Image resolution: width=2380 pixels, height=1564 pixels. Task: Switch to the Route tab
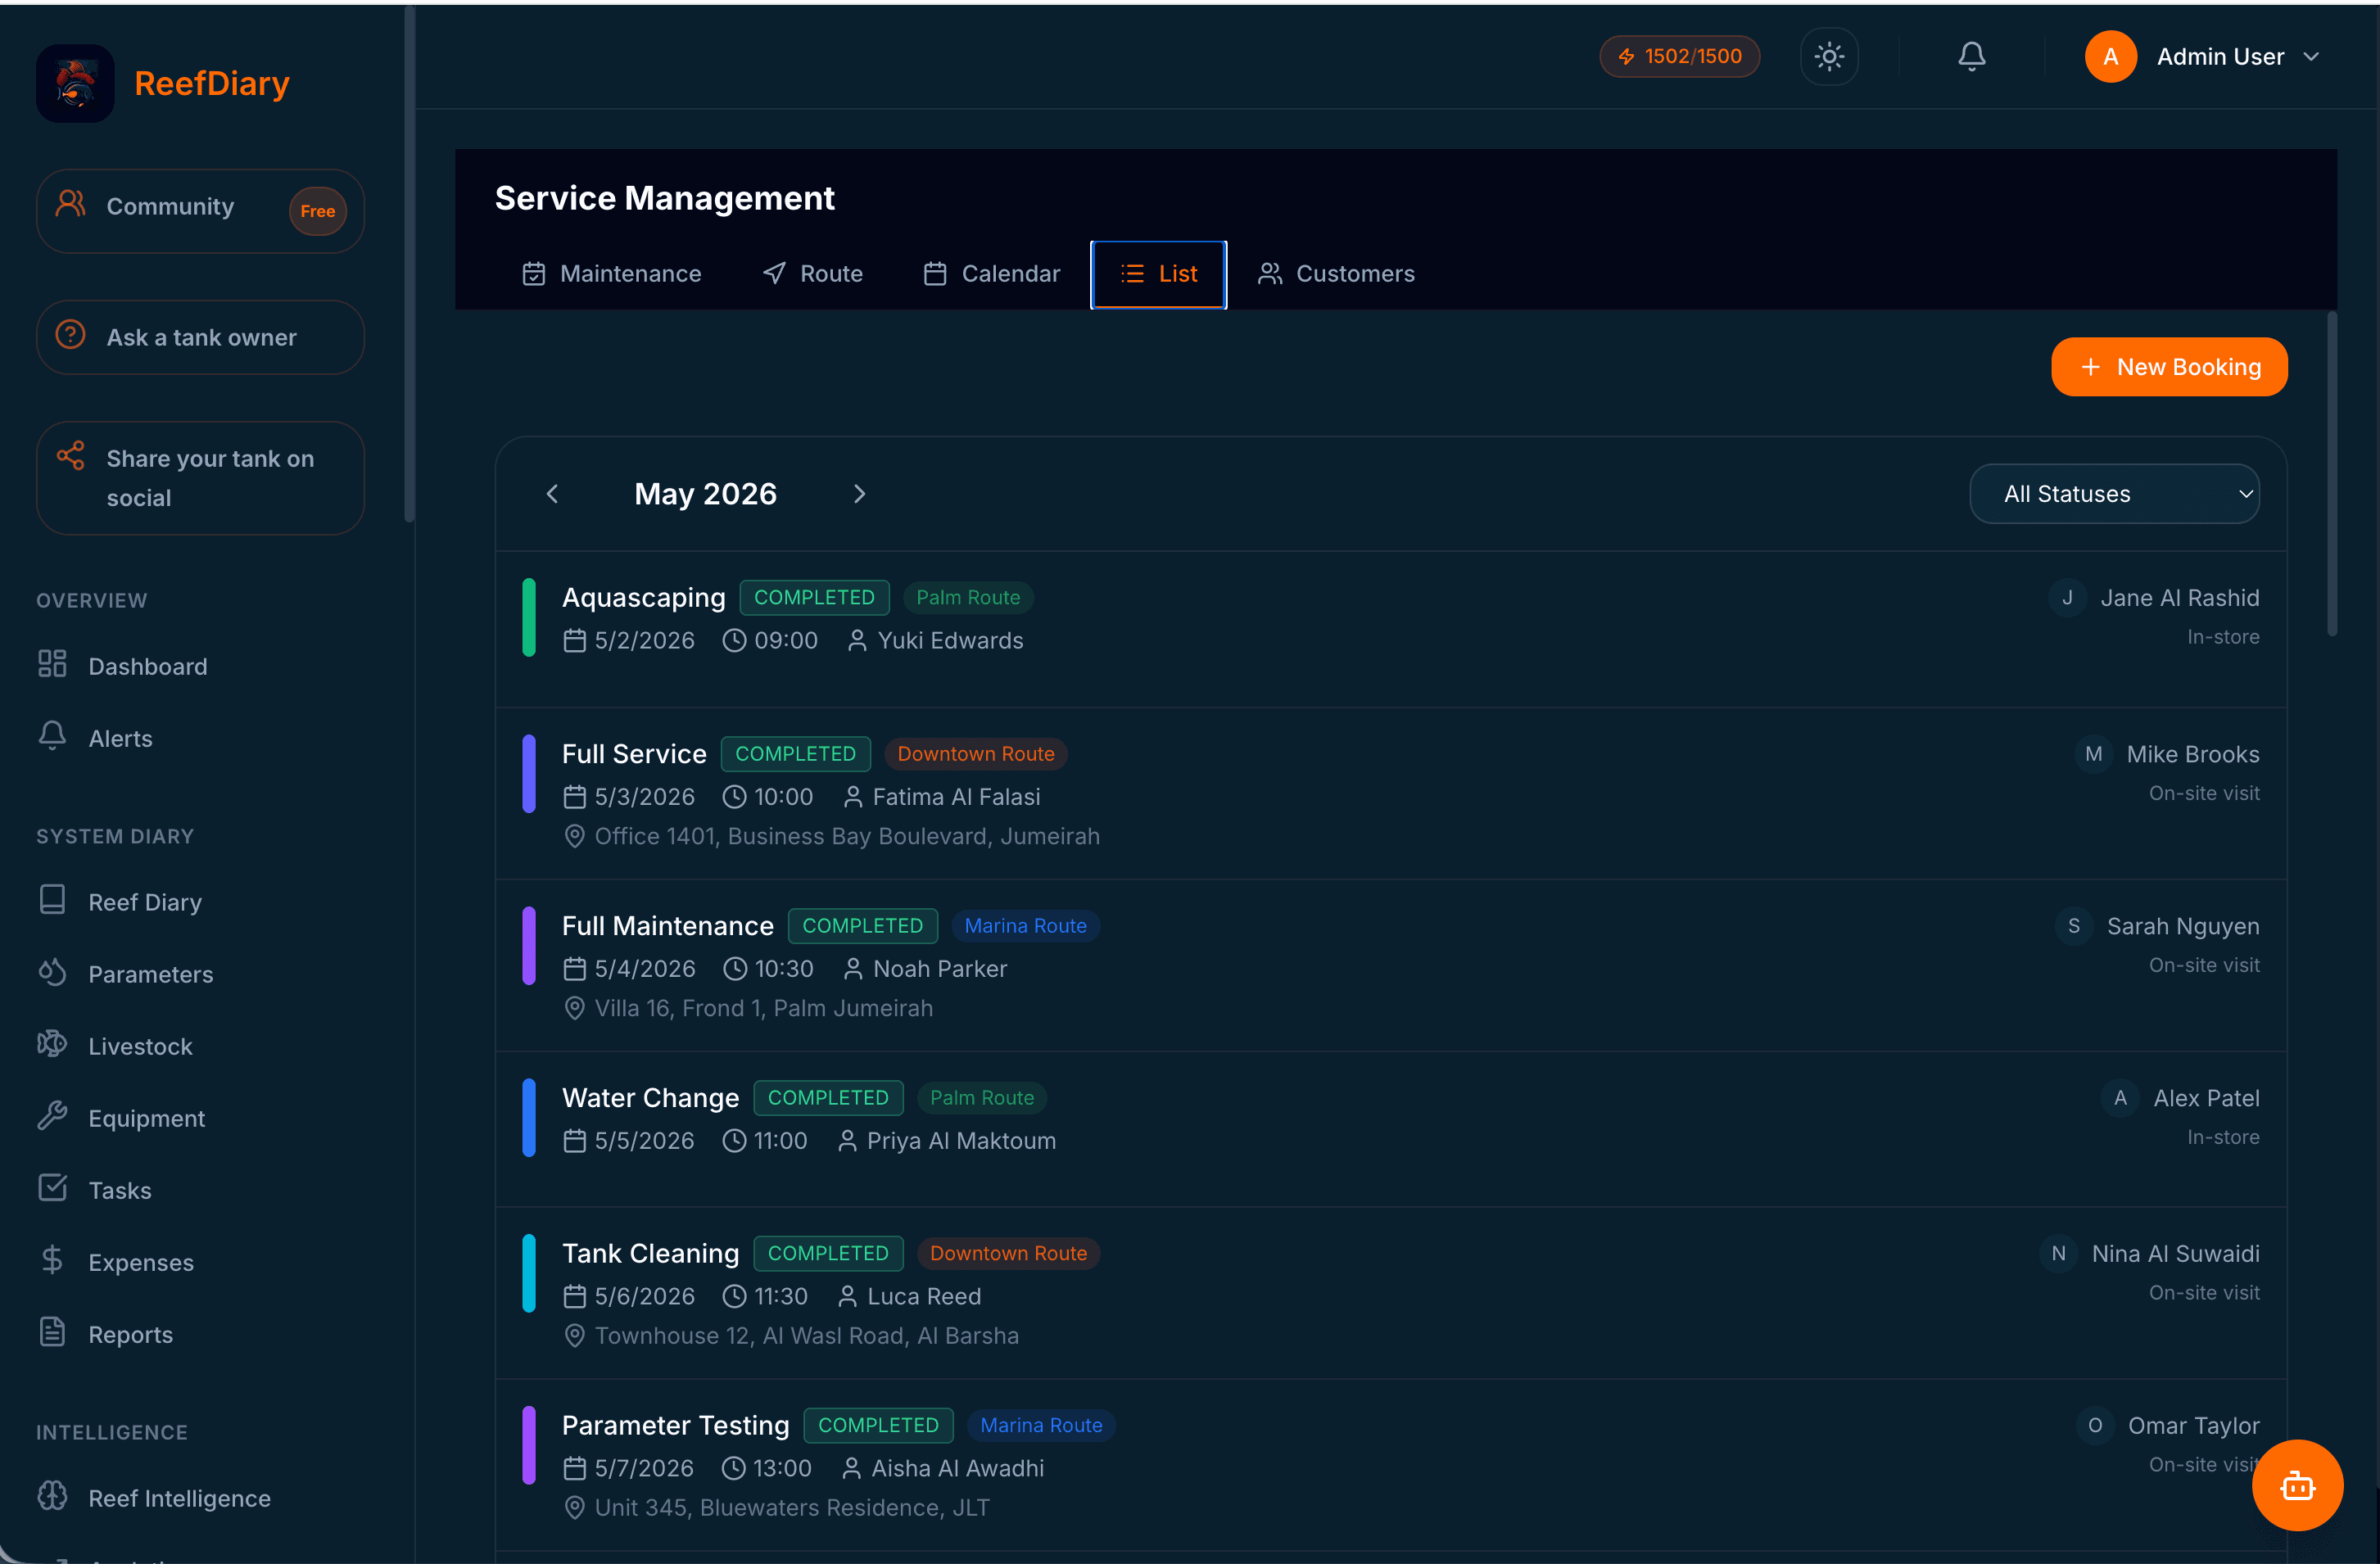pyautogui.click(x=812, y=274)
